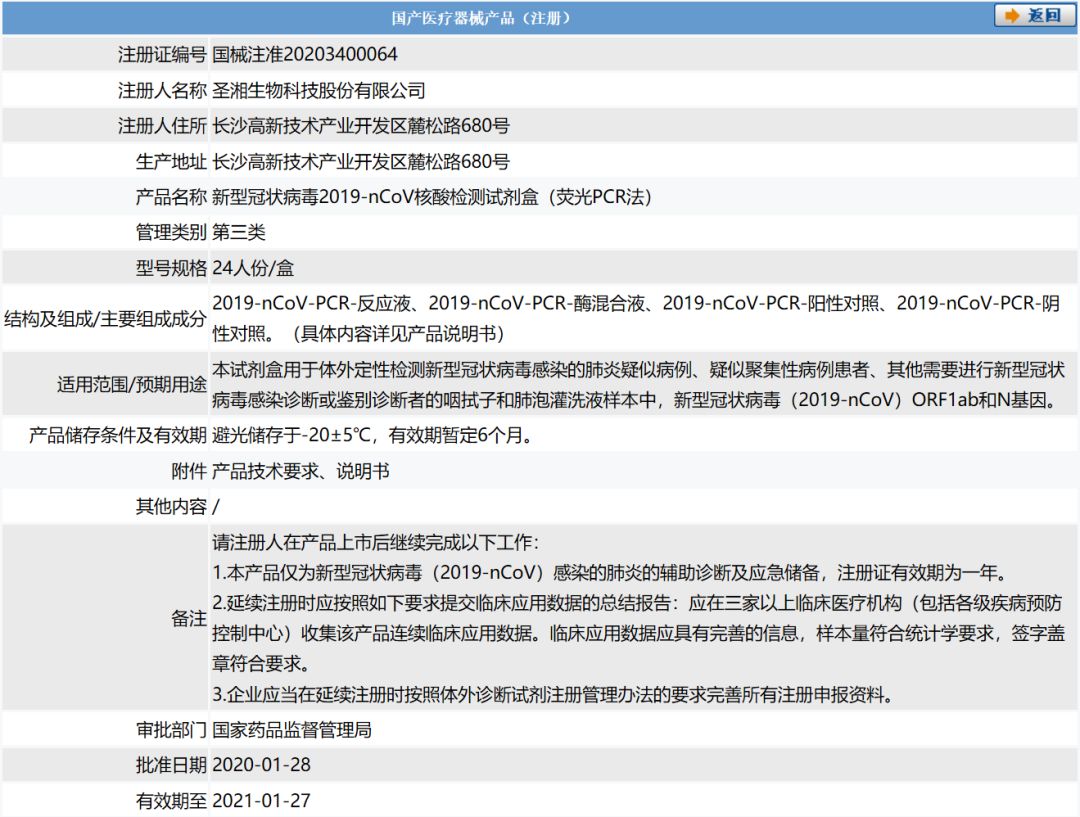Click the specification value 24人份/盒
1080x817 pixels.
[x=253, y=268]
